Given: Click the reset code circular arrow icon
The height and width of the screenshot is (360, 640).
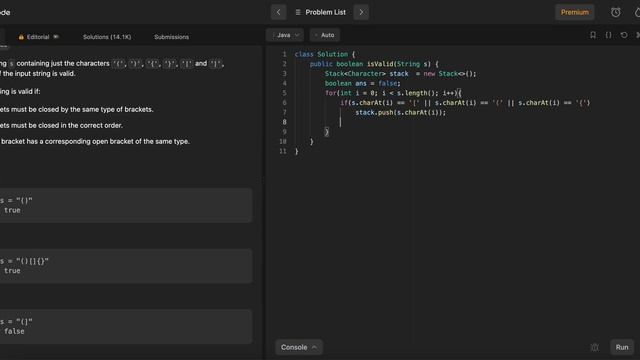Looking at the screenshot, I should coord(624,35).
